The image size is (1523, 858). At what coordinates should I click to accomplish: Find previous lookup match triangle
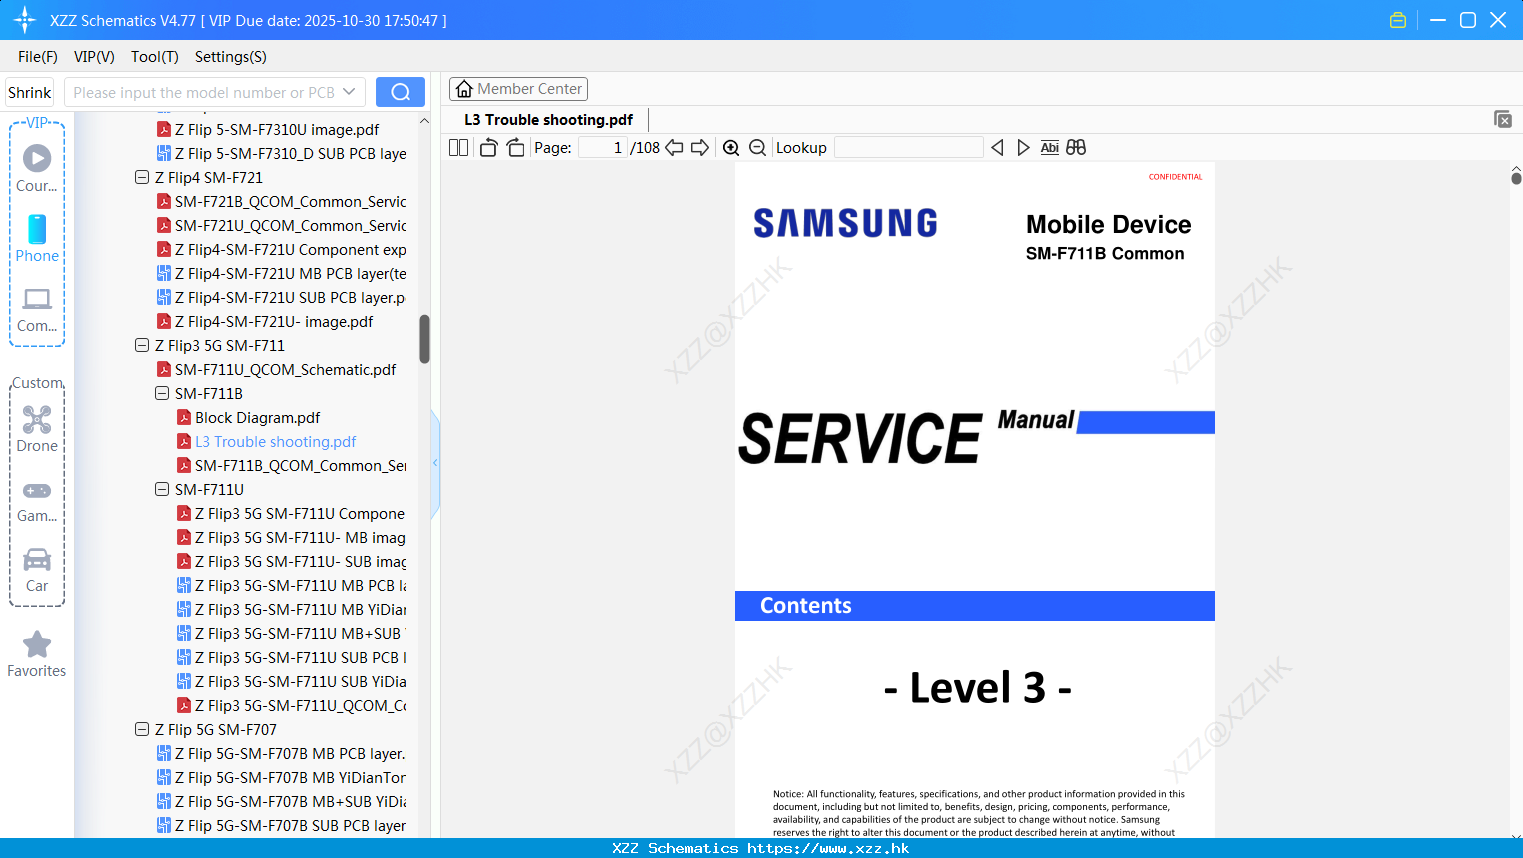997,147
